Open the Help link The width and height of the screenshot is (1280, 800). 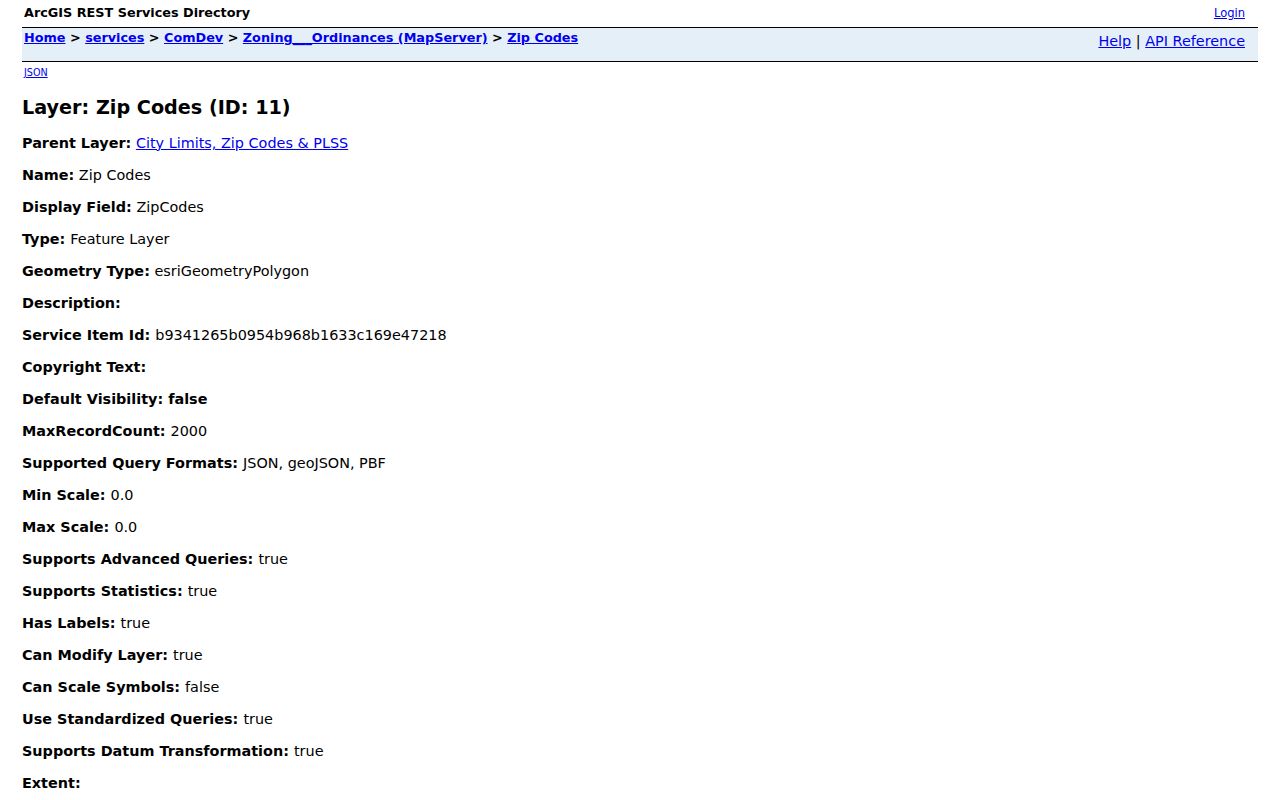(x=1114, y=41)
